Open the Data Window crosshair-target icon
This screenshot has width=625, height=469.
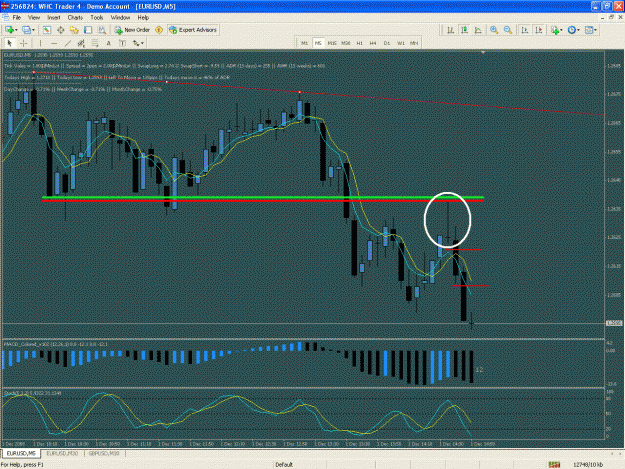[x=61, y=30]
